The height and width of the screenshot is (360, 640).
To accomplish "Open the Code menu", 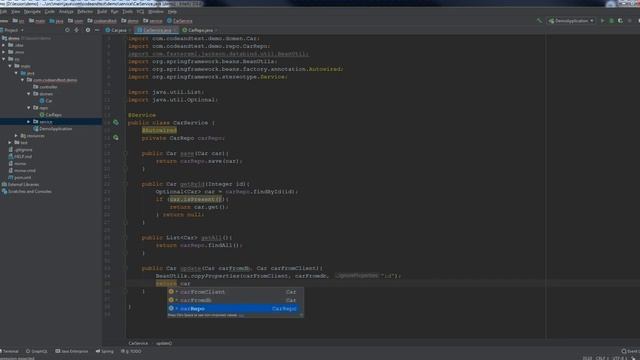I will pos(49,12).
